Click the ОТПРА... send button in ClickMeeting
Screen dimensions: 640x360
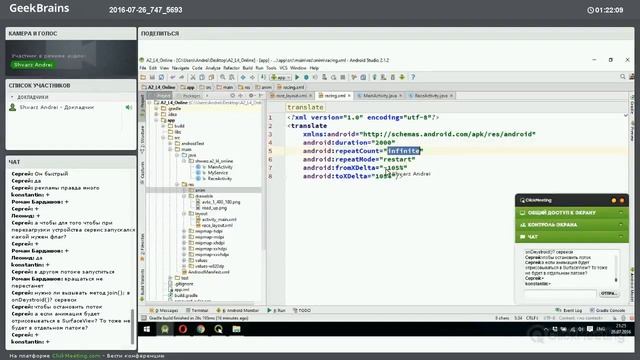pos(609,293)
